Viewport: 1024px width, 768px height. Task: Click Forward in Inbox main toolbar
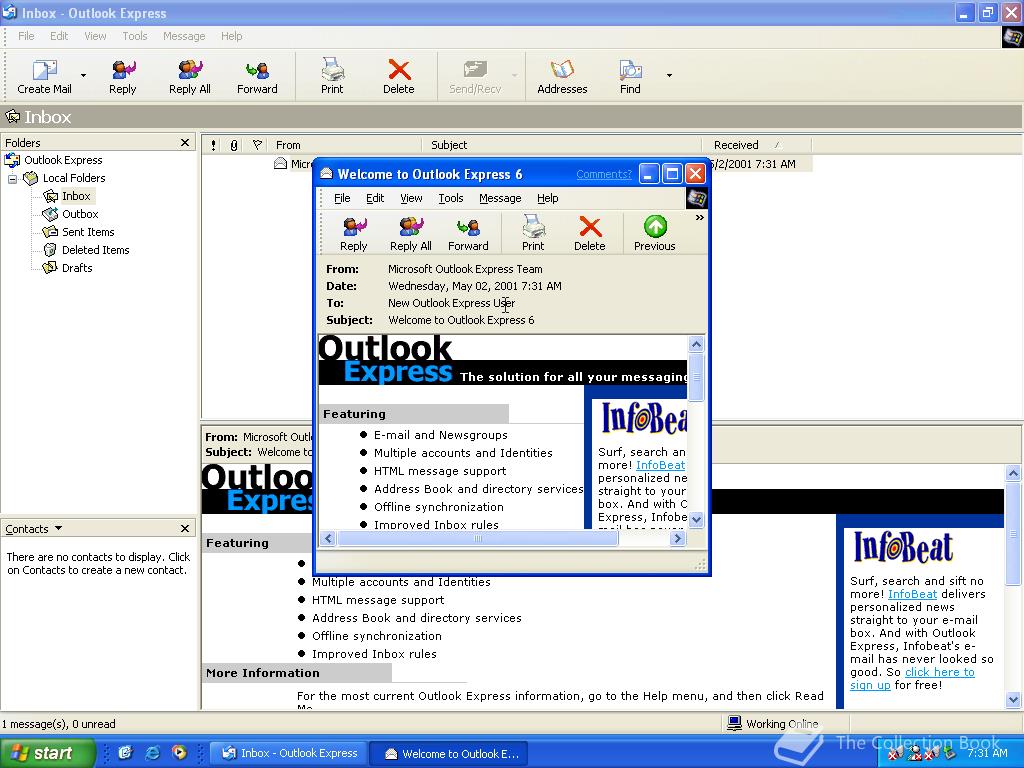[257, 76]
